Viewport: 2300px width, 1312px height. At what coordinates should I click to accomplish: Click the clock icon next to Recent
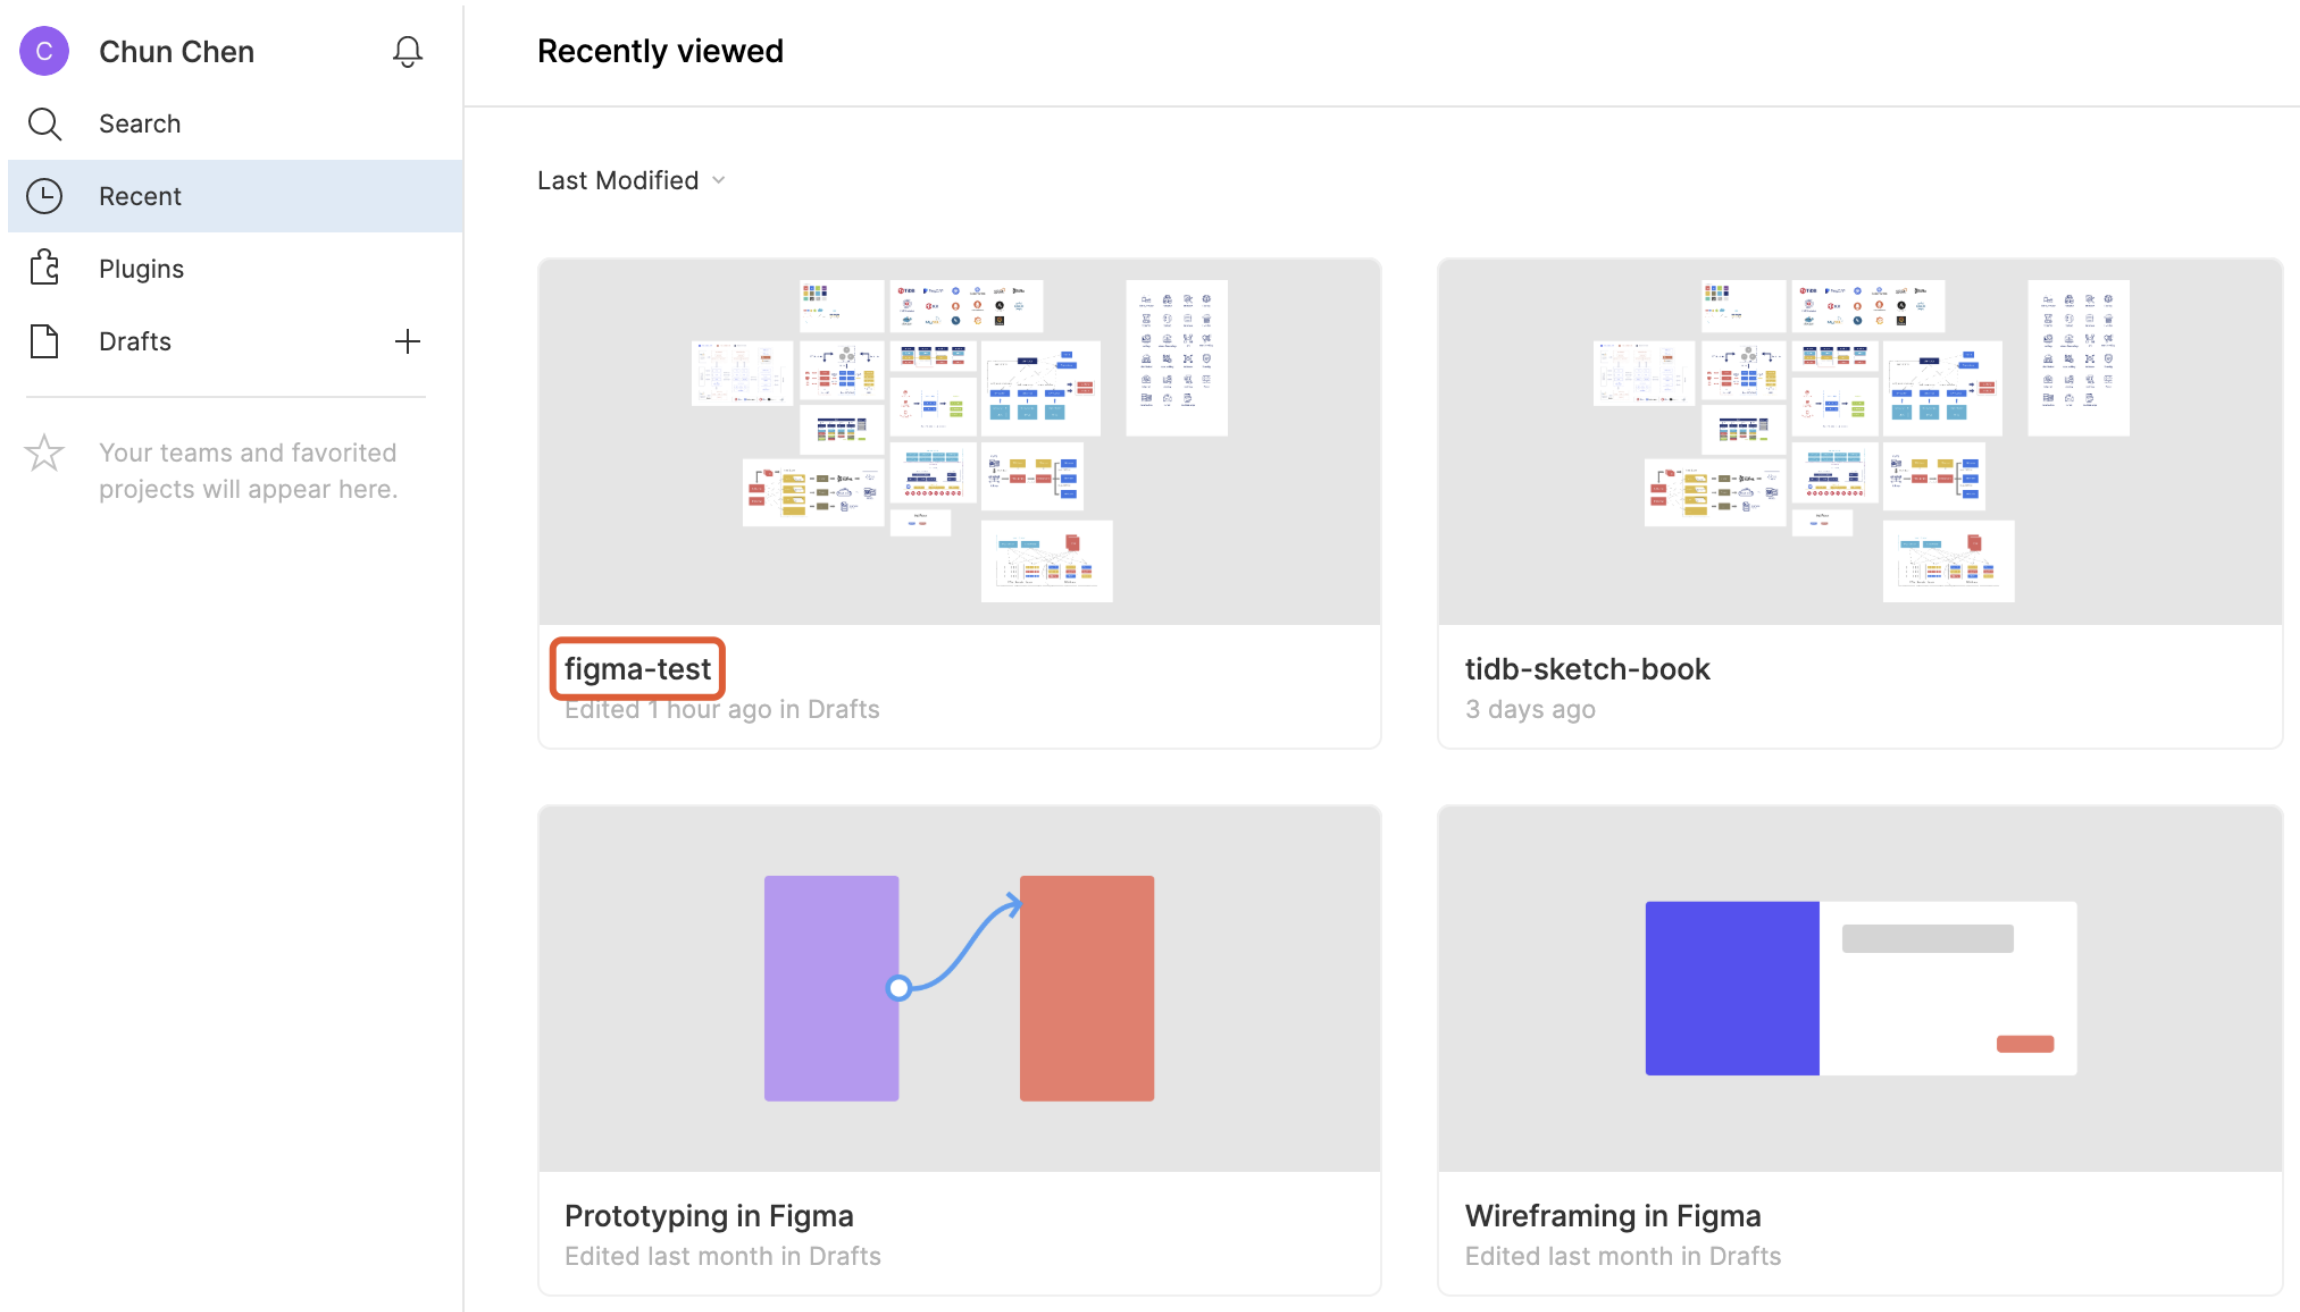coord(44,196)
